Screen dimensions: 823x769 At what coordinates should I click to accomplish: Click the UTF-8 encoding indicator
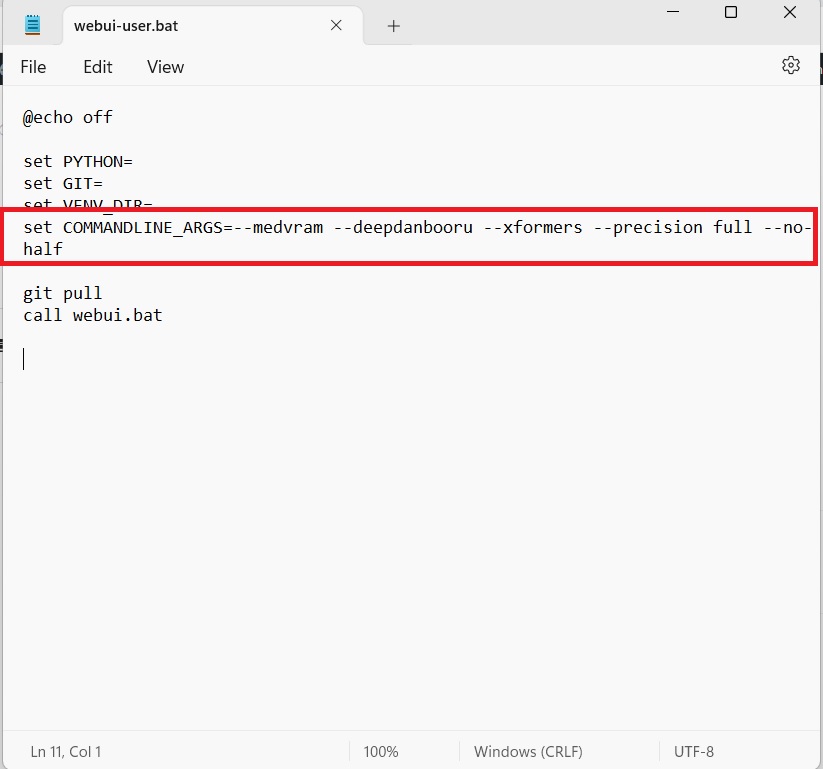coord(694,751)
